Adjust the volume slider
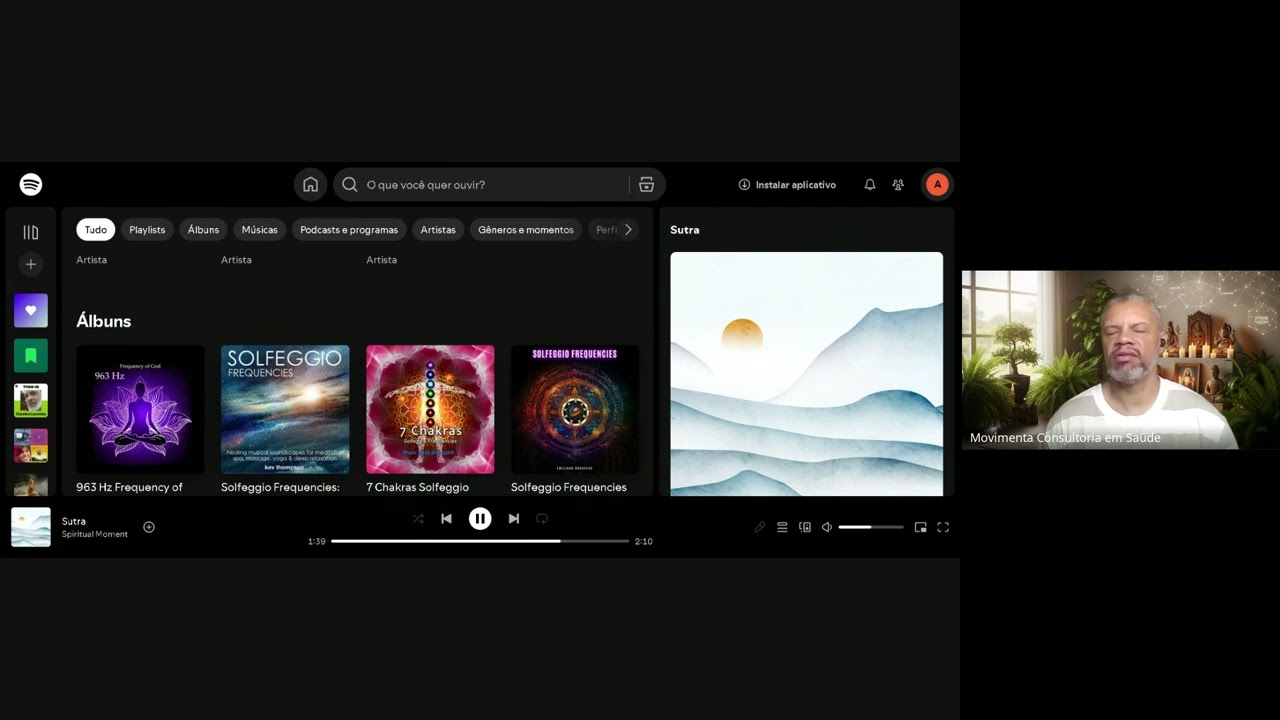This screenshot has height=720, width=1280. tap(871, 527)
